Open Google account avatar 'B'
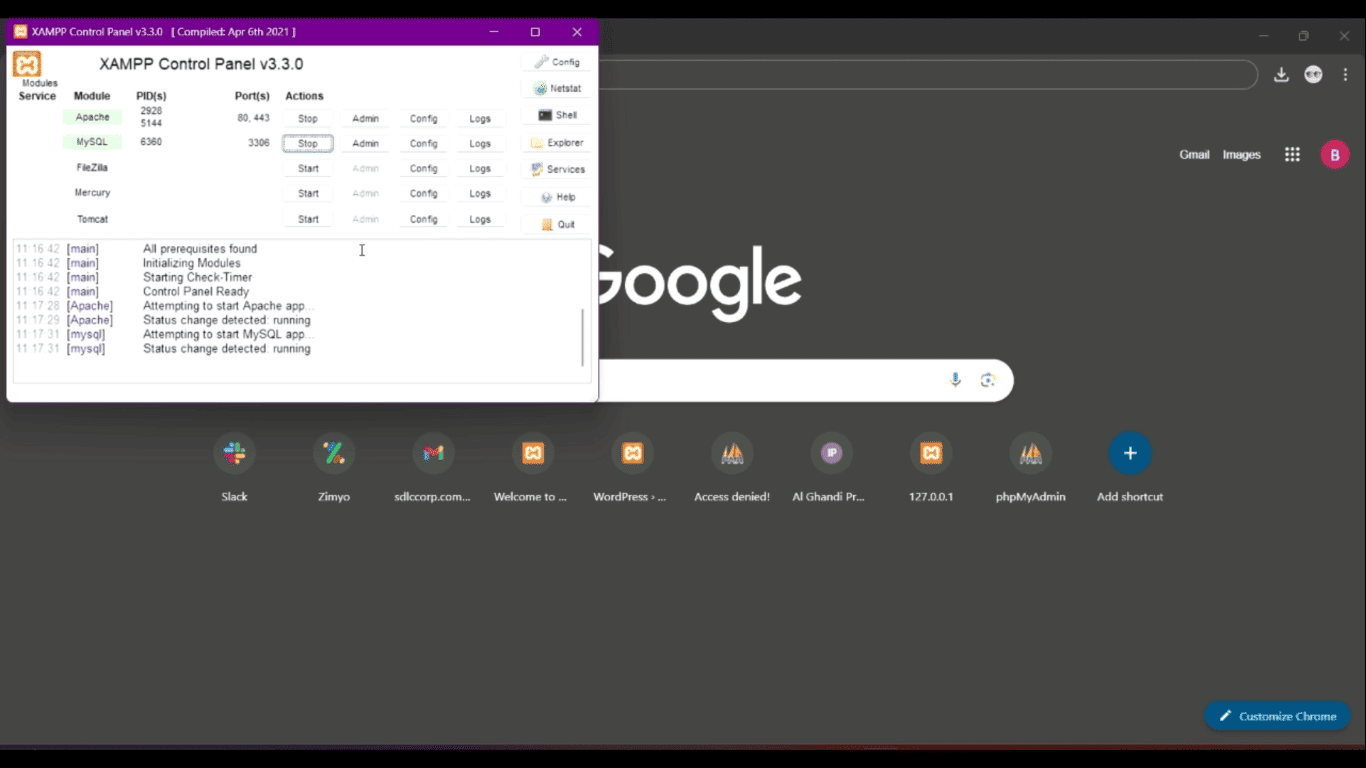Screen dimensions: 1366x768 [1335, 154]
